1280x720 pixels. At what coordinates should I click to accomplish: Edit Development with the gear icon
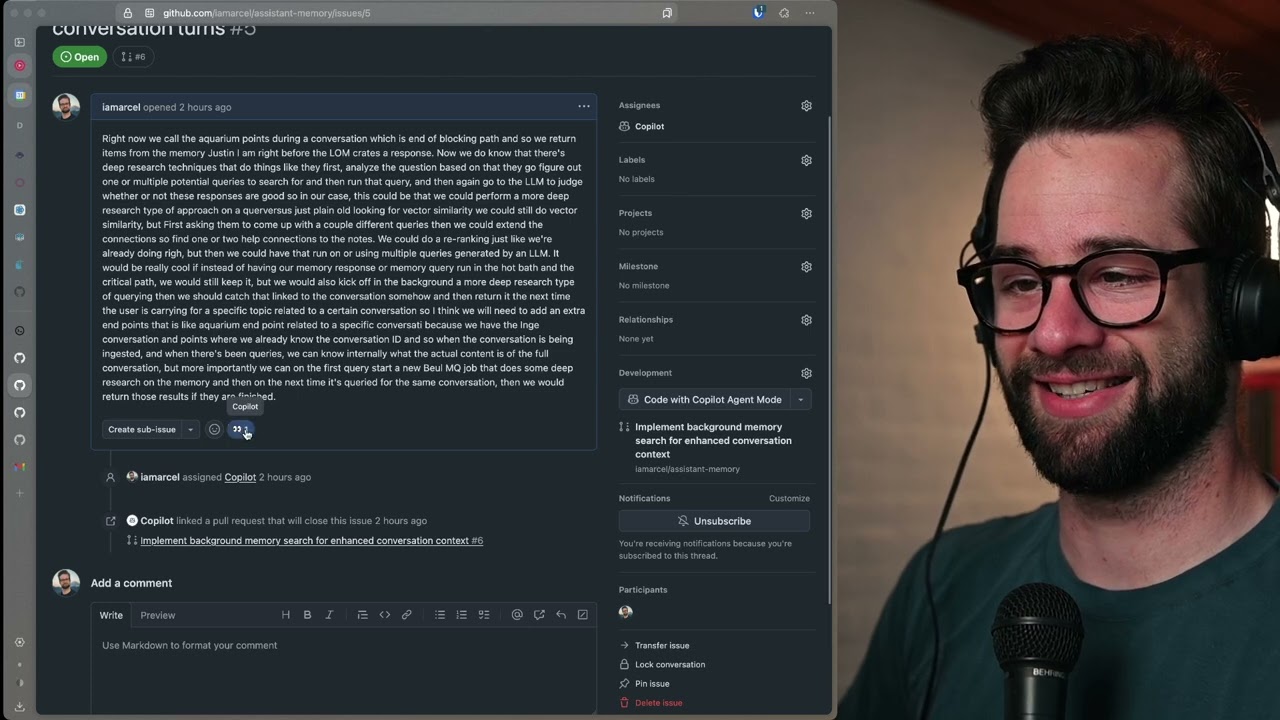click(x=806, y=373)
